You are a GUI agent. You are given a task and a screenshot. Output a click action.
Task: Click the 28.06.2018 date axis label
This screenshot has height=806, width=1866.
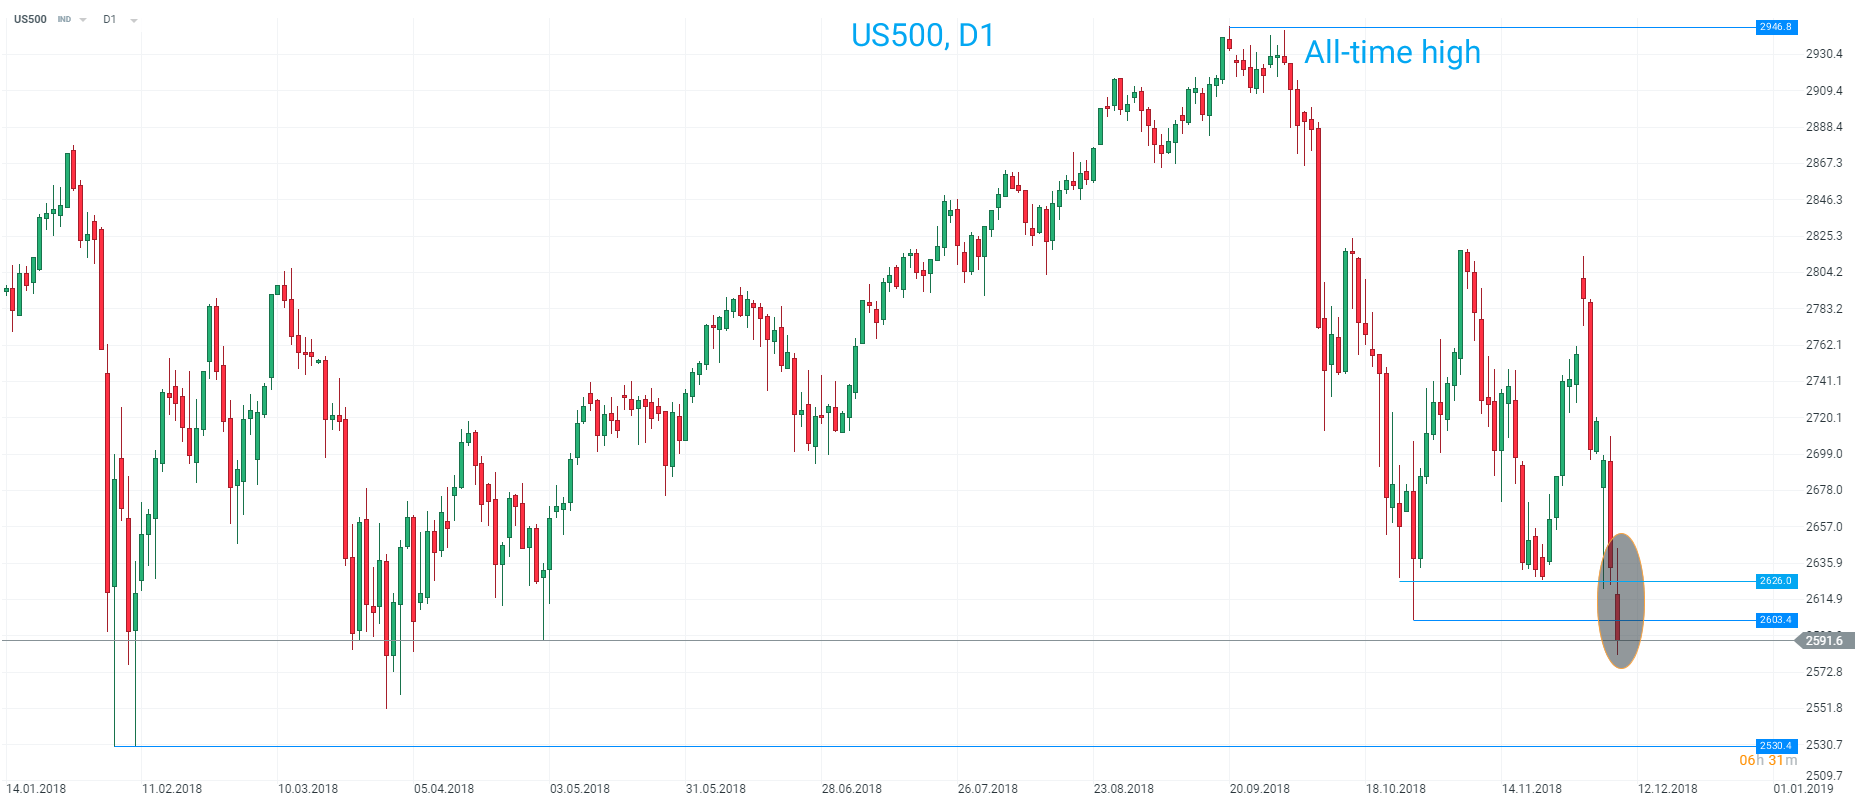point(851,789)
